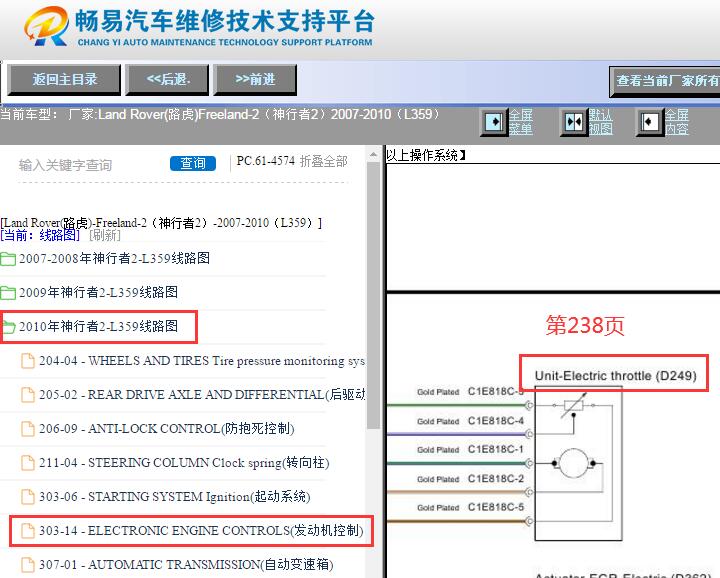Viewport: 720px width, 578px height.
Task: Click the 刷新 refresh link
Action: (x=105, y=236)
